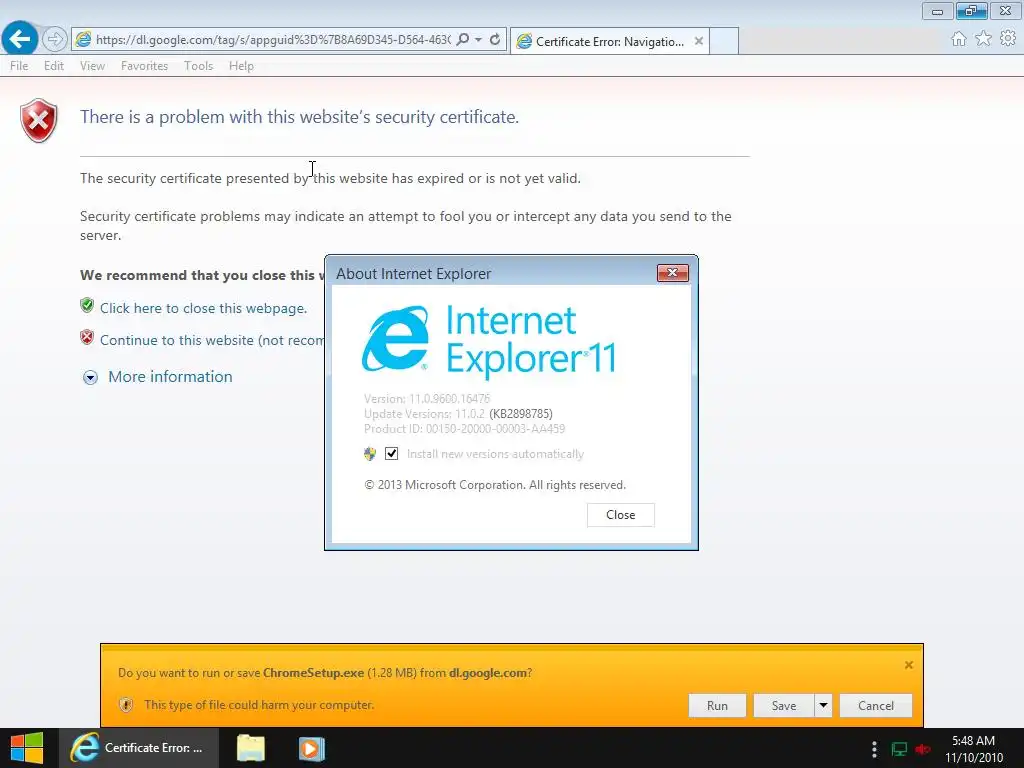Click the KB2898785 update link
The image size is (1024, 768).
(520, 413)
